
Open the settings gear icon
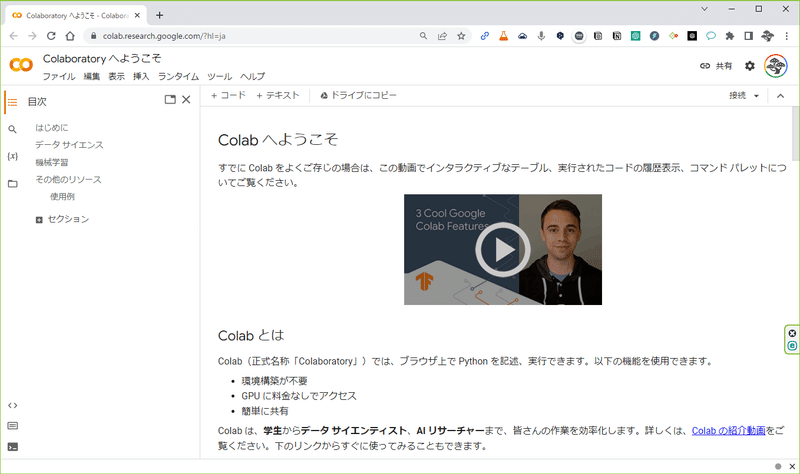pyautogui.click(x=749, y=66)
